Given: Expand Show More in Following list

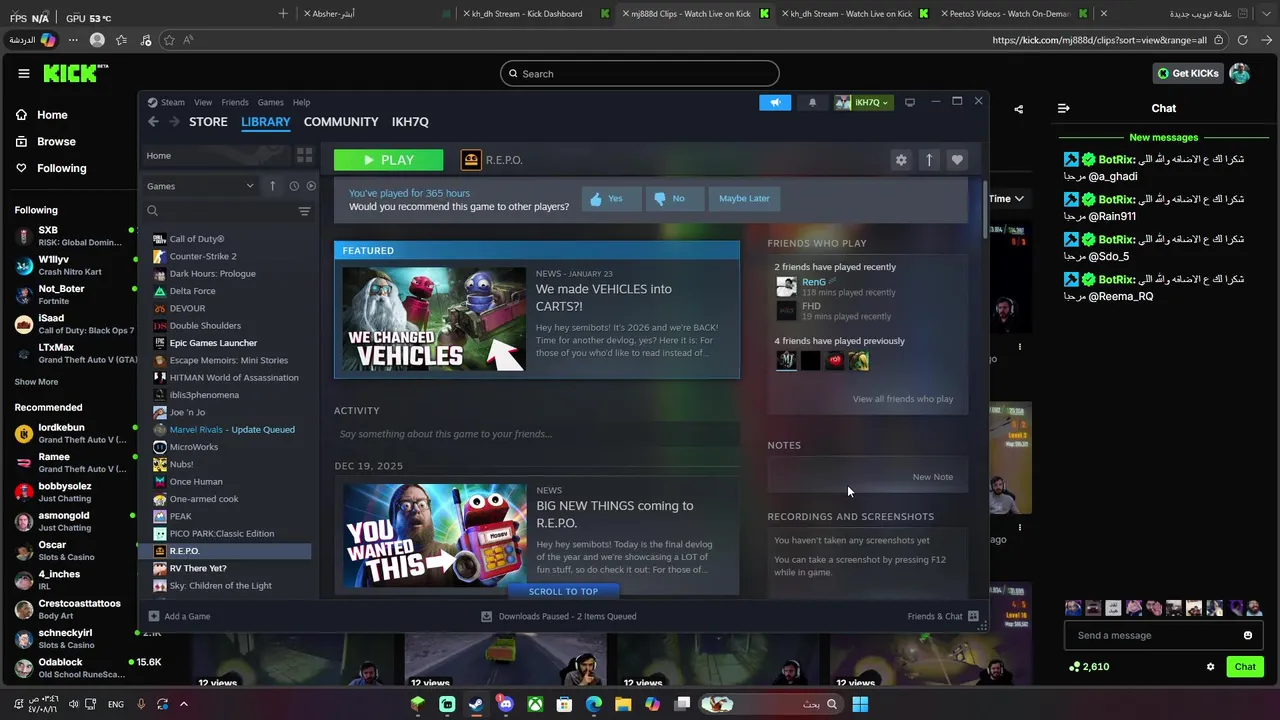Looking at the screenshot, I should (36, 382).
